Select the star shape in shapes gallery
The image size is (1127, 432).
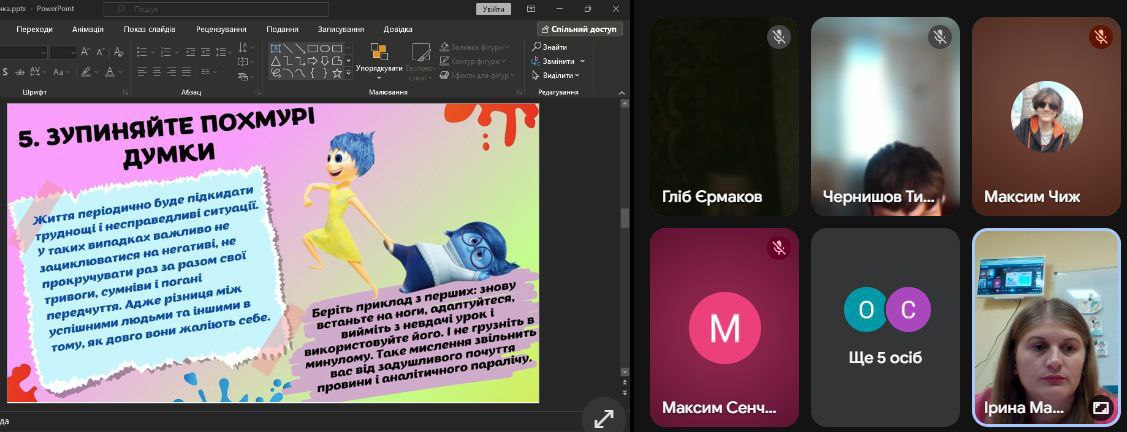337,72
